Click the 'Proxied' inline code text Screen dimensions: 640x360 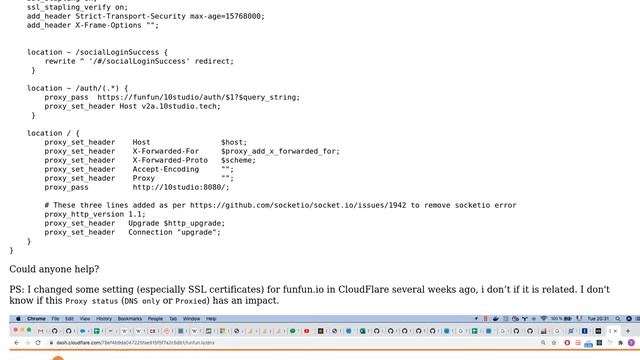tap(191, 301)
